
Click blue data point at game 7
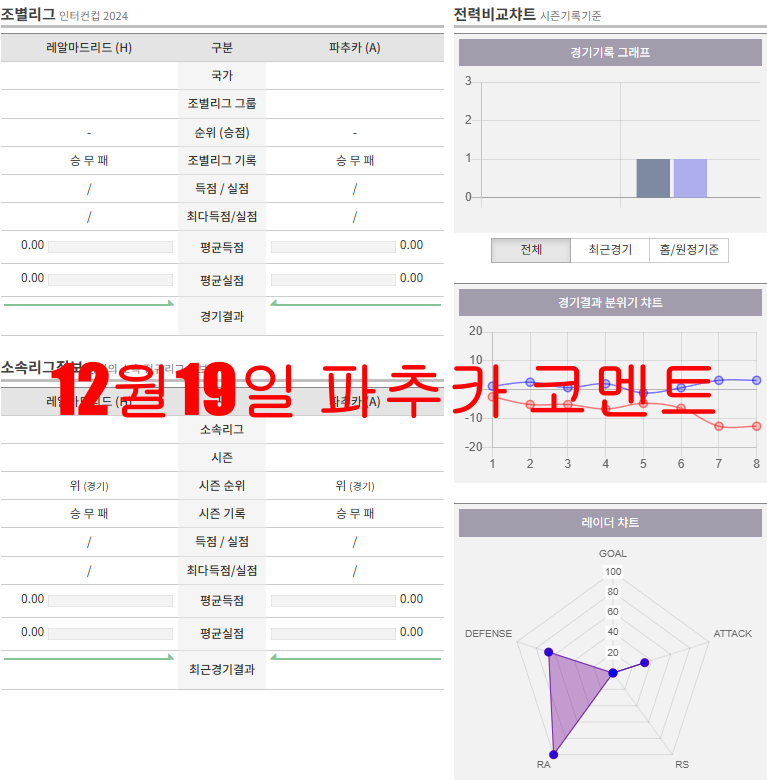[x=719, y=380]
